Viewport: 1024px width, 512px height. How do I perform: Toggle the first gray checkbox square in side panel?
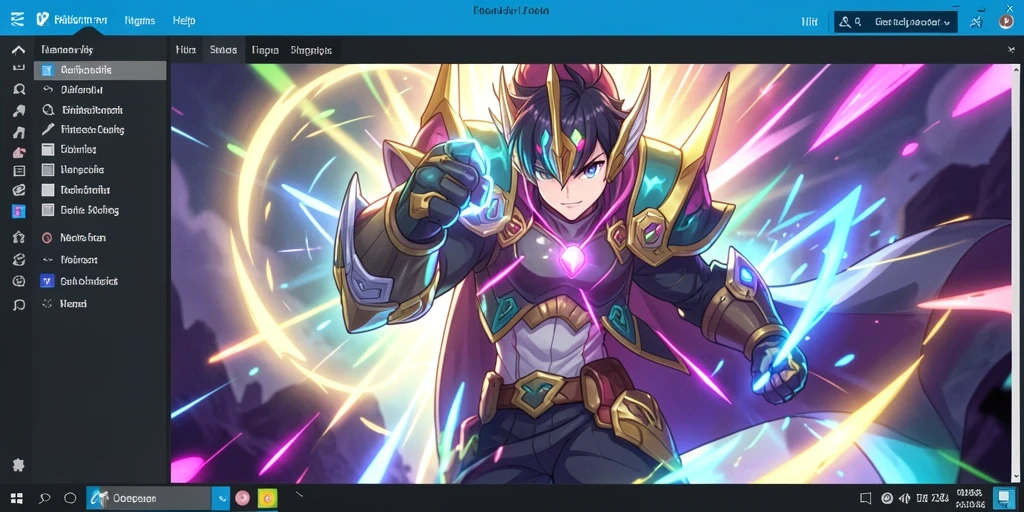47,150
